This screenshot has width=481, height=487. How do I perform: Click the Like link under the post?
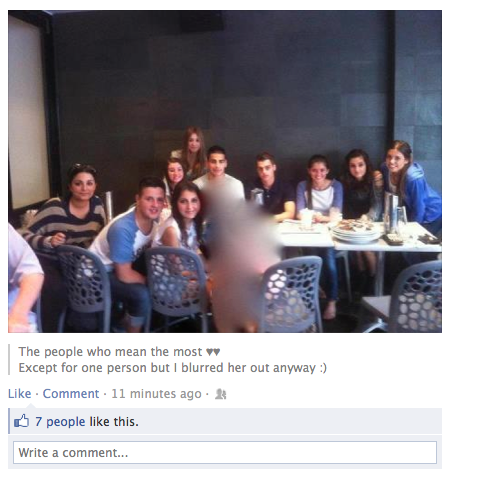tap(19, 394)
